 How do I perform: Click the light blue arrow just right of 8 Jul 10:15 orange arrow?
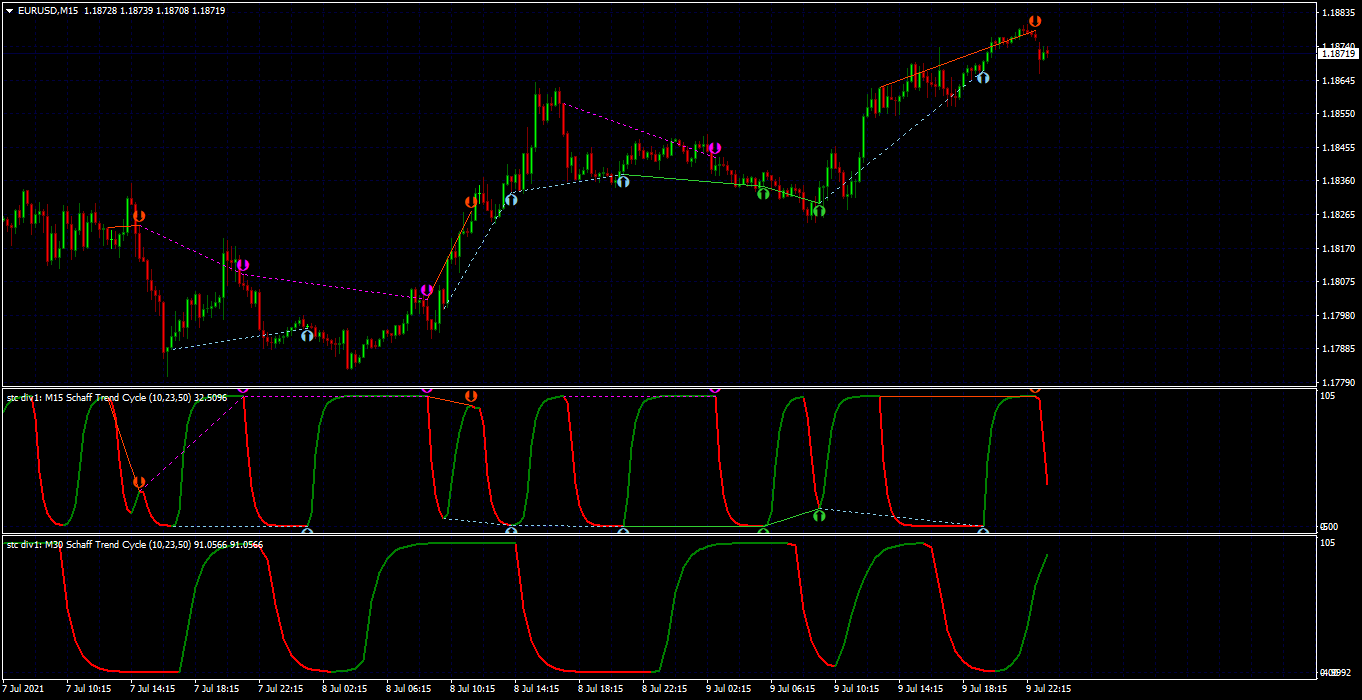(511, 200)
